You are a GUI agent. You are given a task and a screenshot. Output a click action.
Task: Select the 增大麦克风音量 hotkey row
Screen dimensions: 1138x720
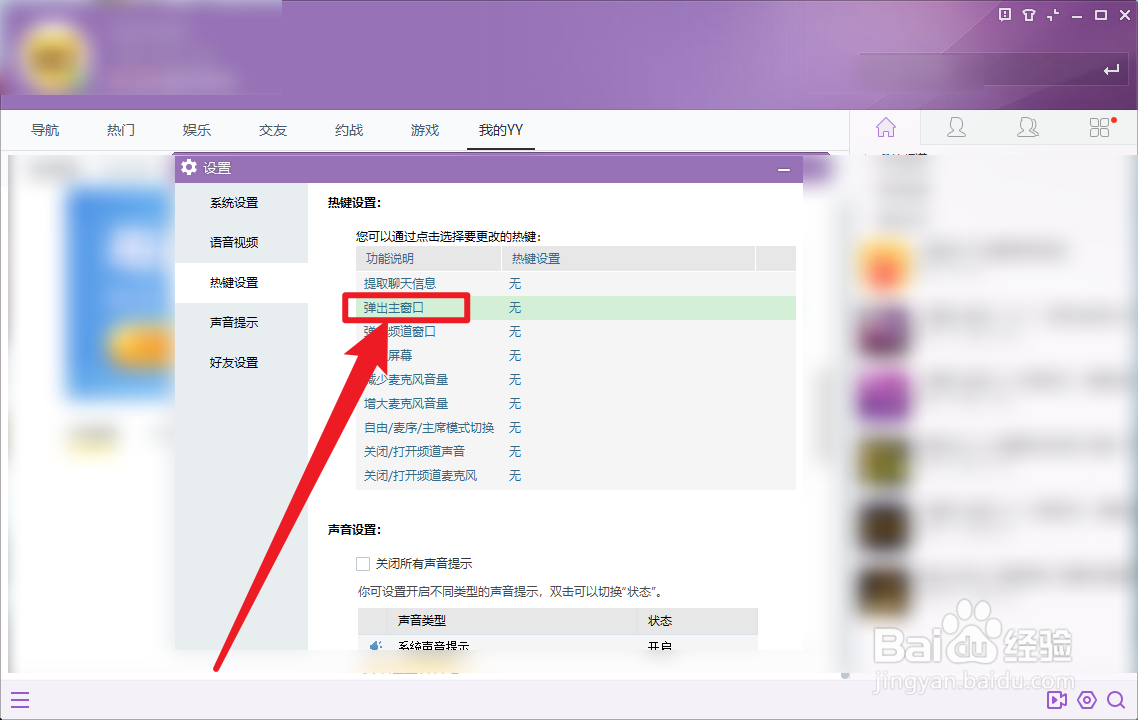[x=576, y=404]
